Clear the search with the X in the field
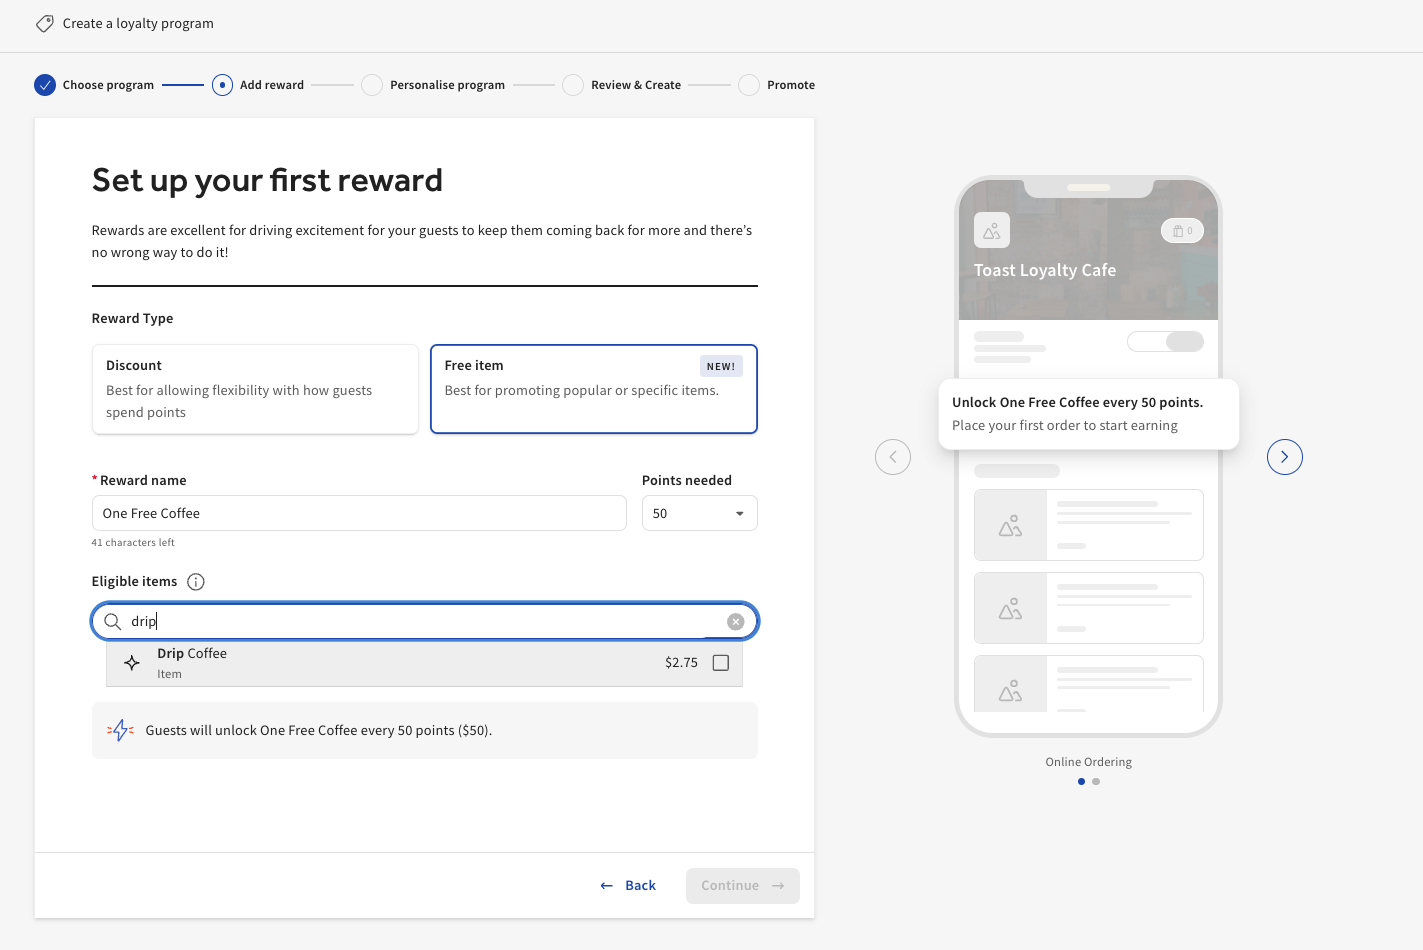The image size is (1423, 950). point(735,621)
